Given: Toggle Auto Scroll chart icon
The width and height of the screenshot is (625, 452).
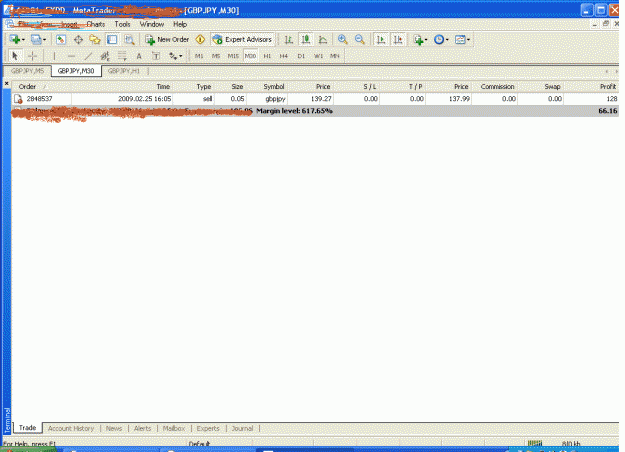Looking at the screenshot, I should (x=381, y=39).
